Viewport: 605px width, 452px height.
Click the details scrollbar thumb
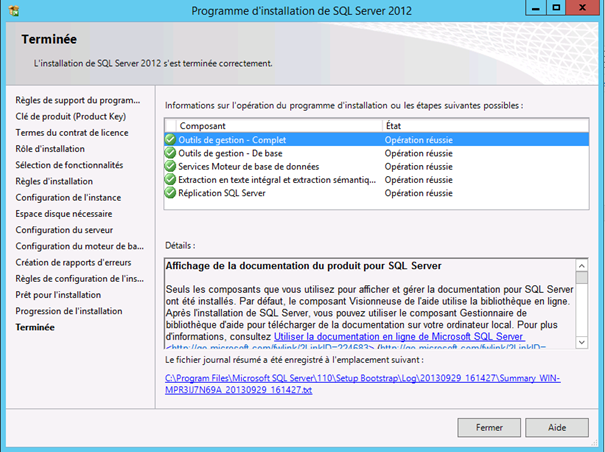(581, 278)
